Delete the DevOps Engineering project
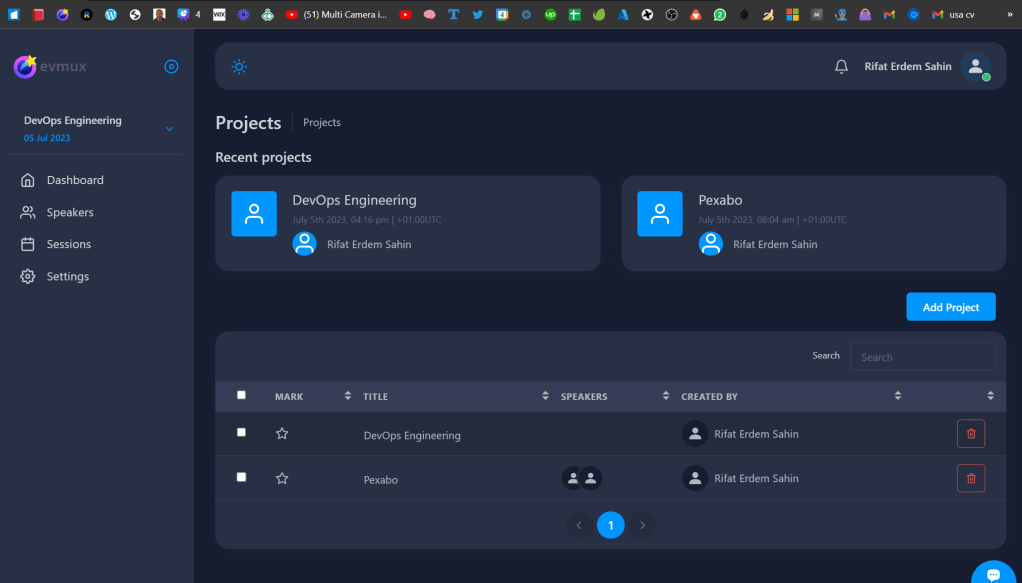 click(971, 434)
